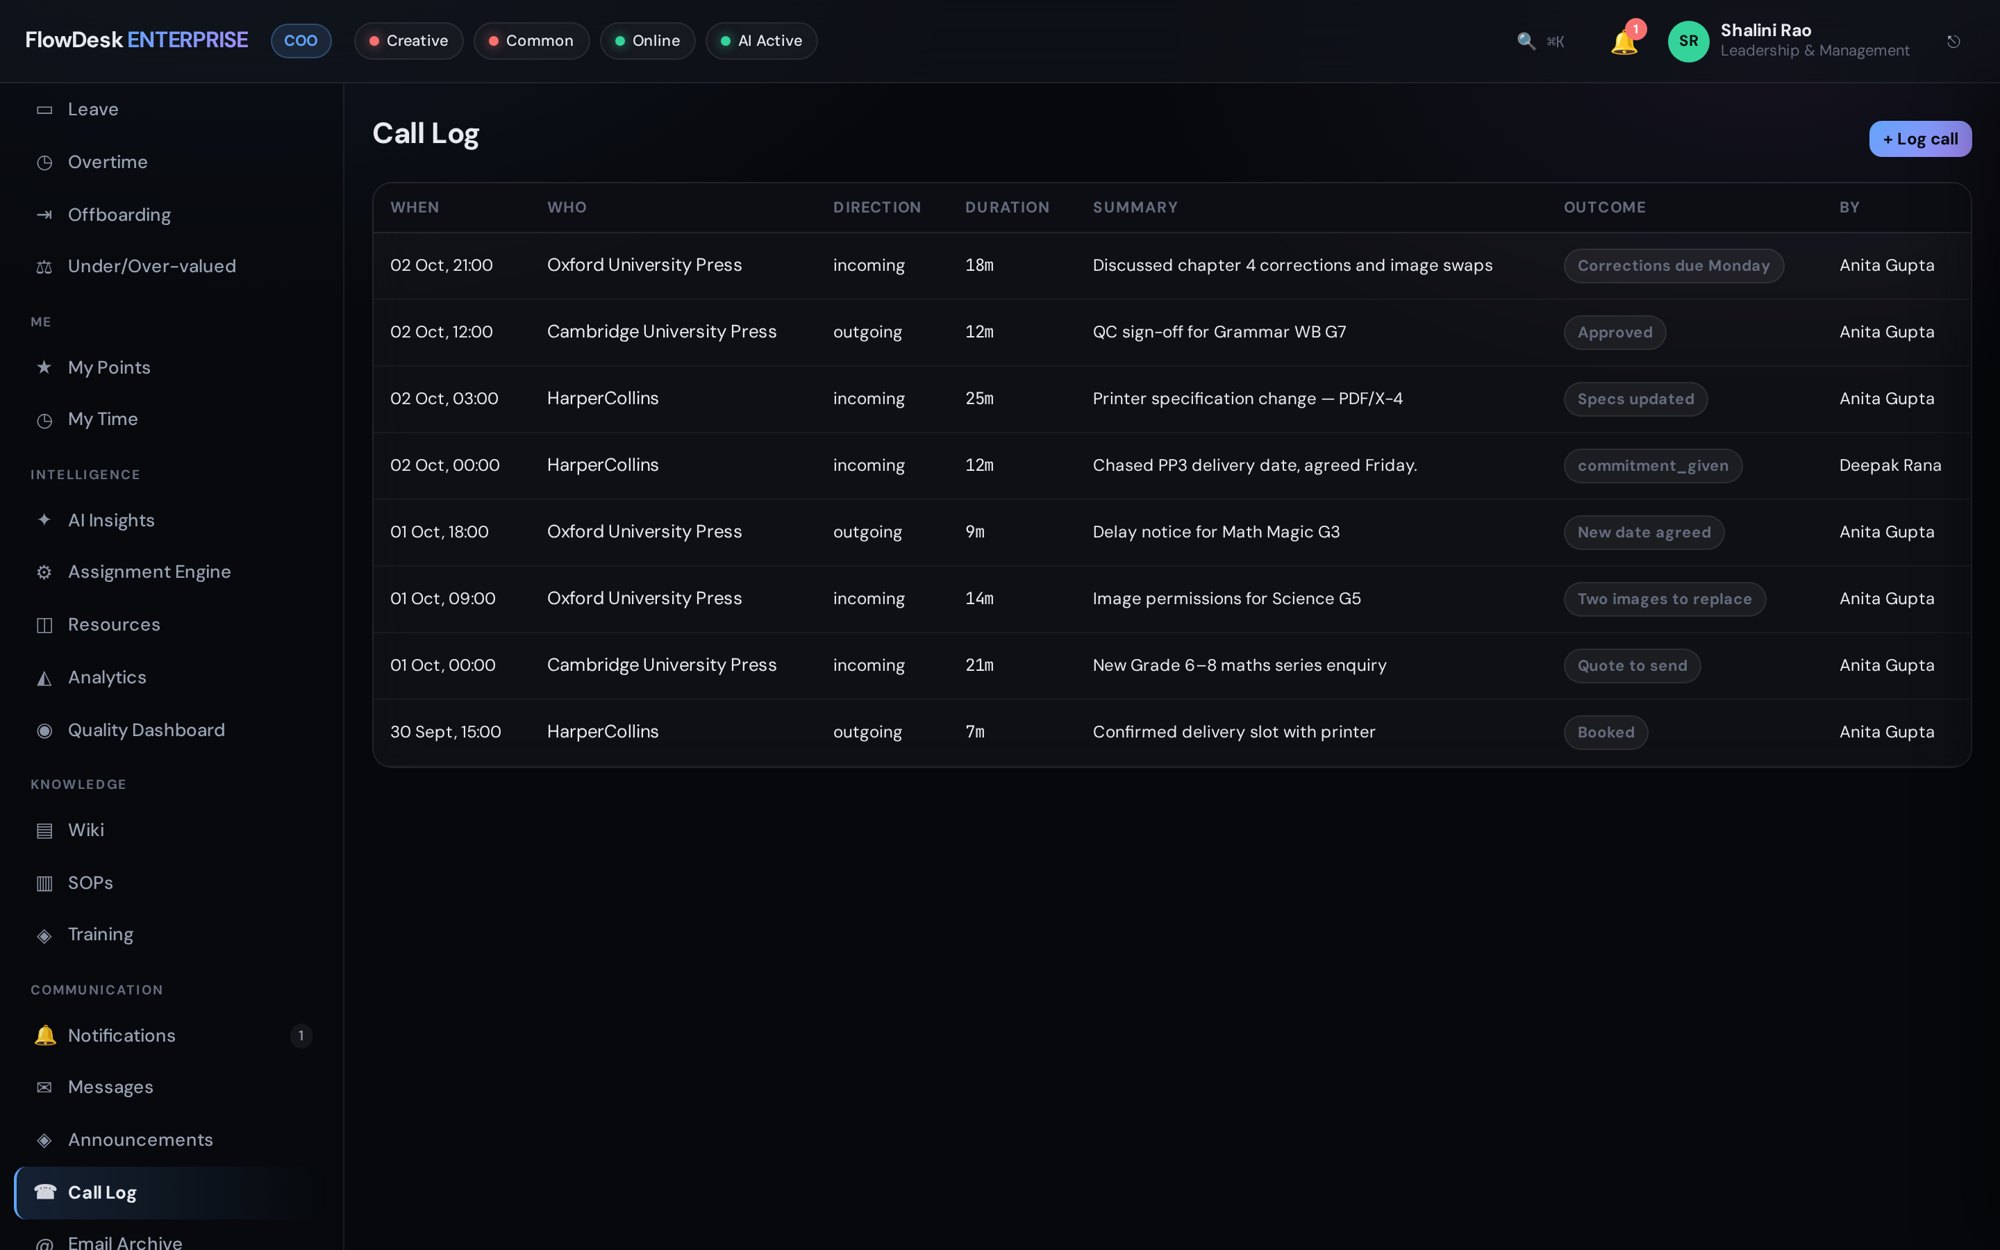Click the notifications count badge in sidebar

(x=301, y=1036)
